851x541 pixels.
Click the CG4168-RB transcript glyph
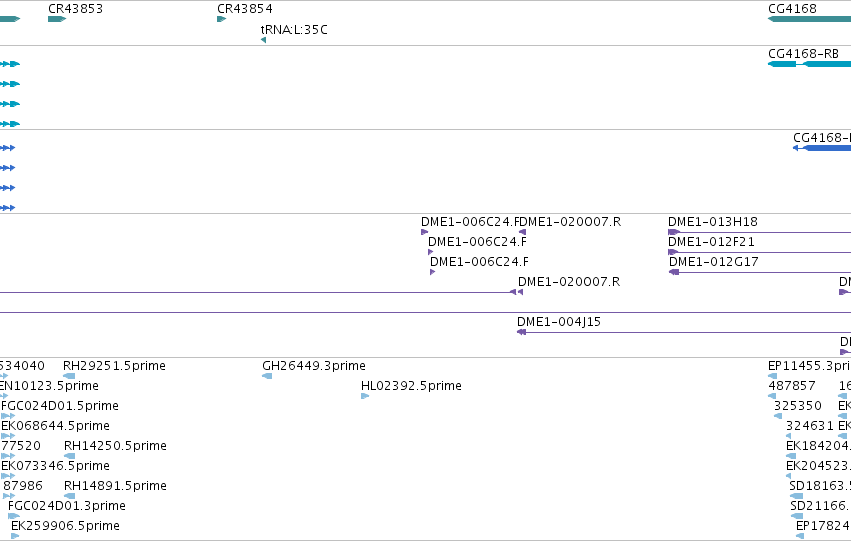(809, 64)
